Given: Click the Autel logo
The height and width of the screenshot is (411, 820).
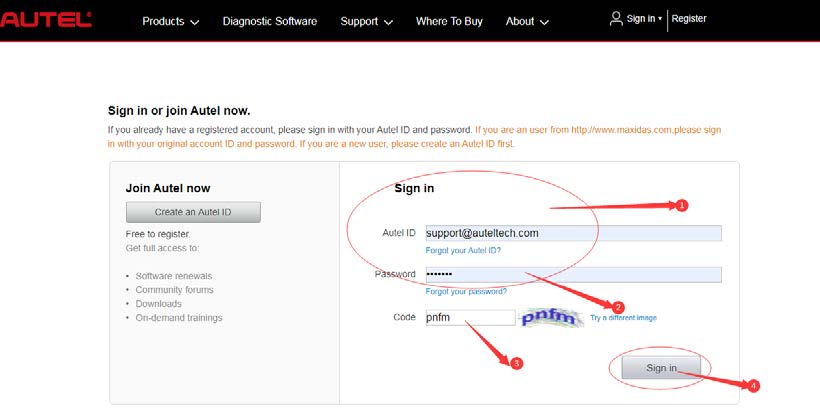Looking at the screenshot, I should 45,20.
